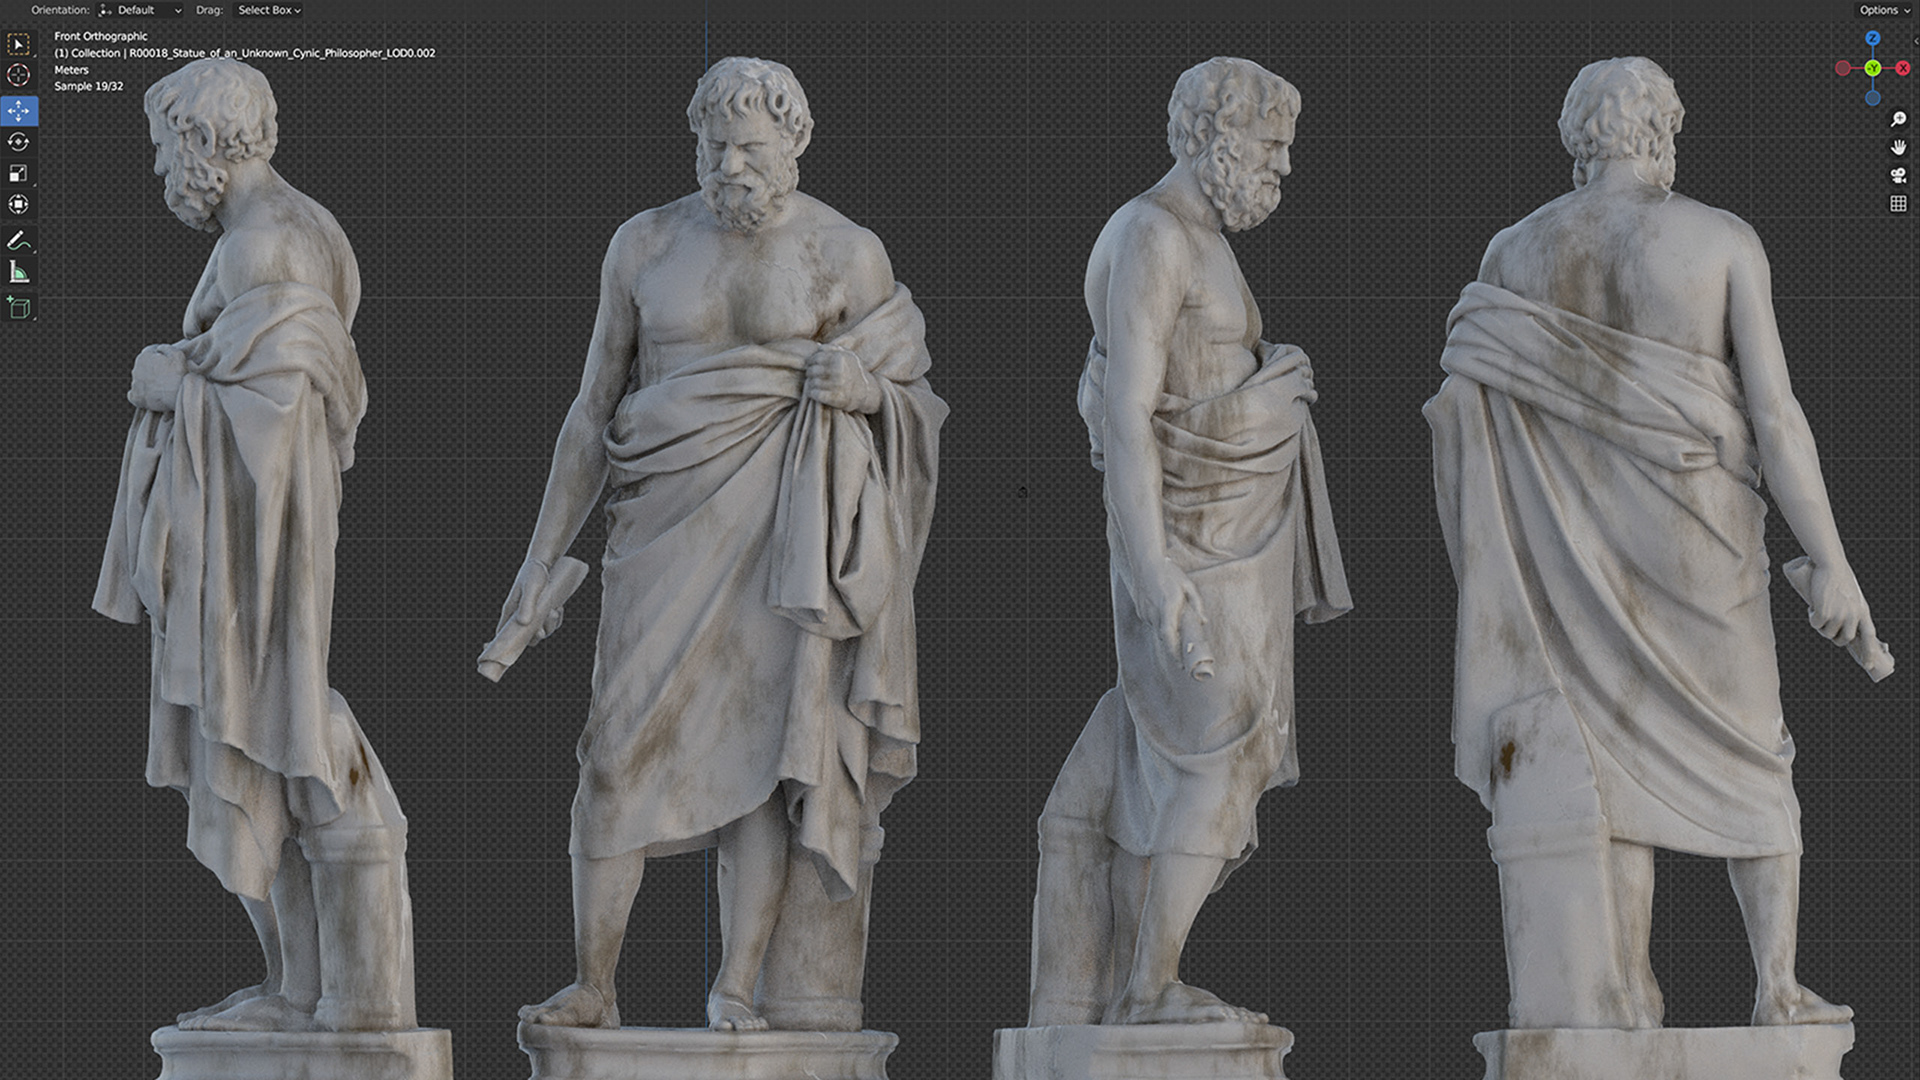The image size is (1920, 1080).
Task: Click the faded negative Z axis ball
Action: [x=1873, y=98]
